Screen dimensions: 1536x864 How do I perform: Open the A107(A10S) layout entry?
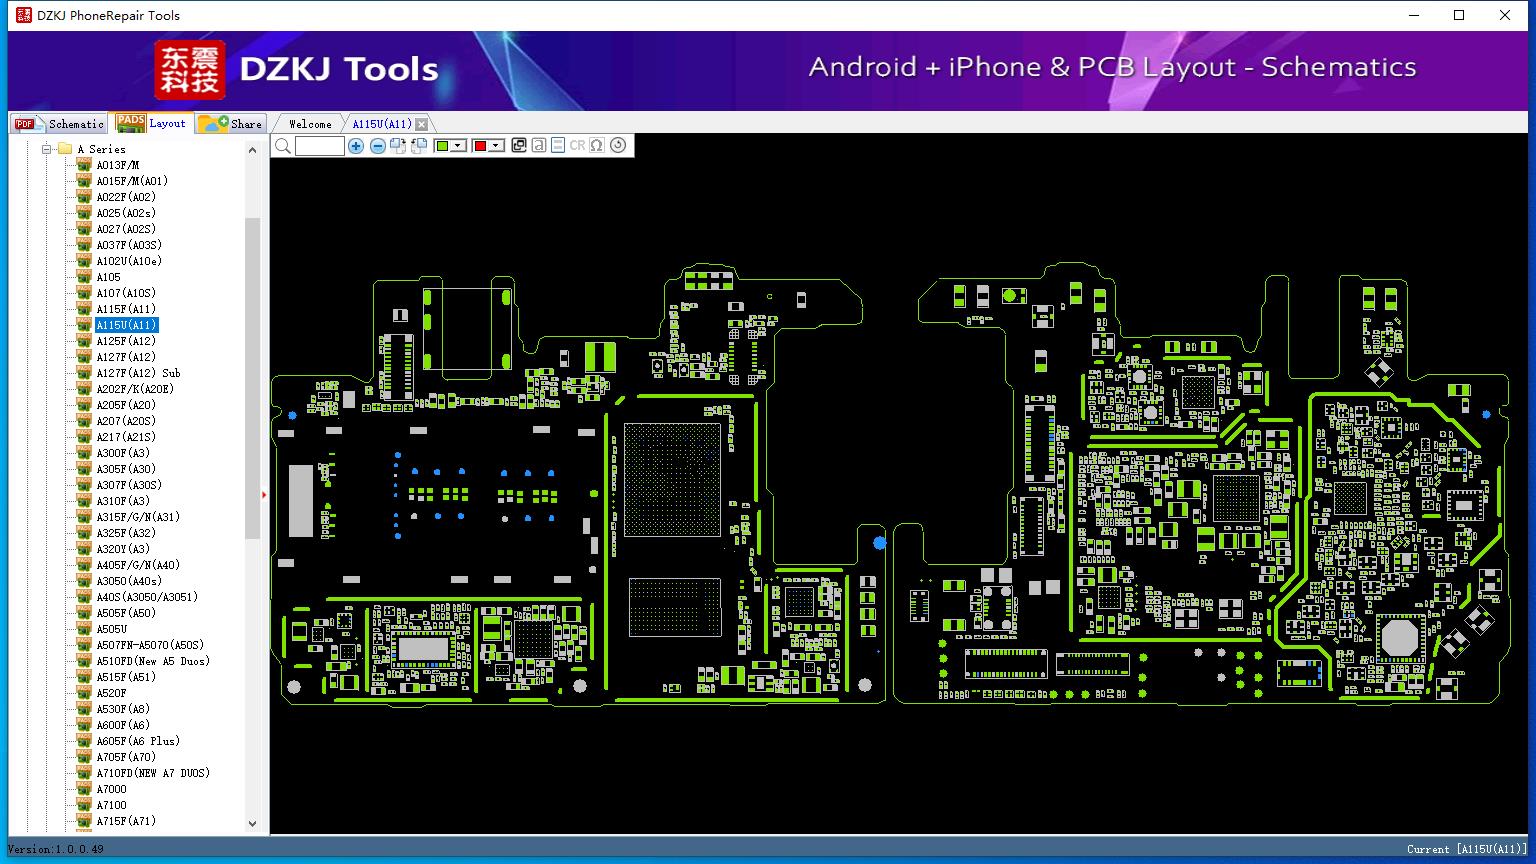tap(126, 293)
